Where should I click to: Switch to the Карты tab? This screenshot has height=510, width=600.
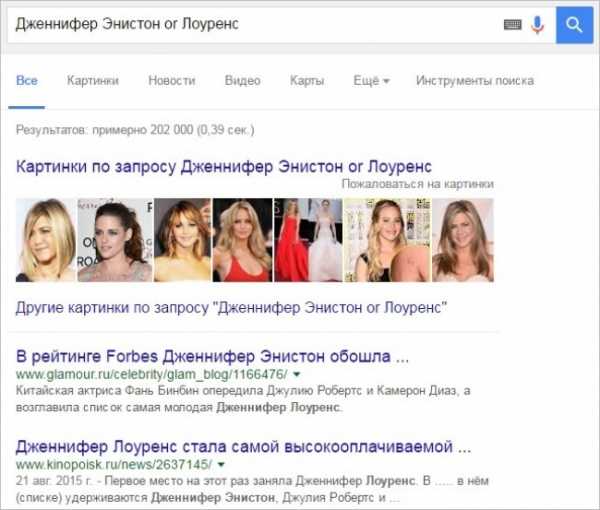pos(307,81)
